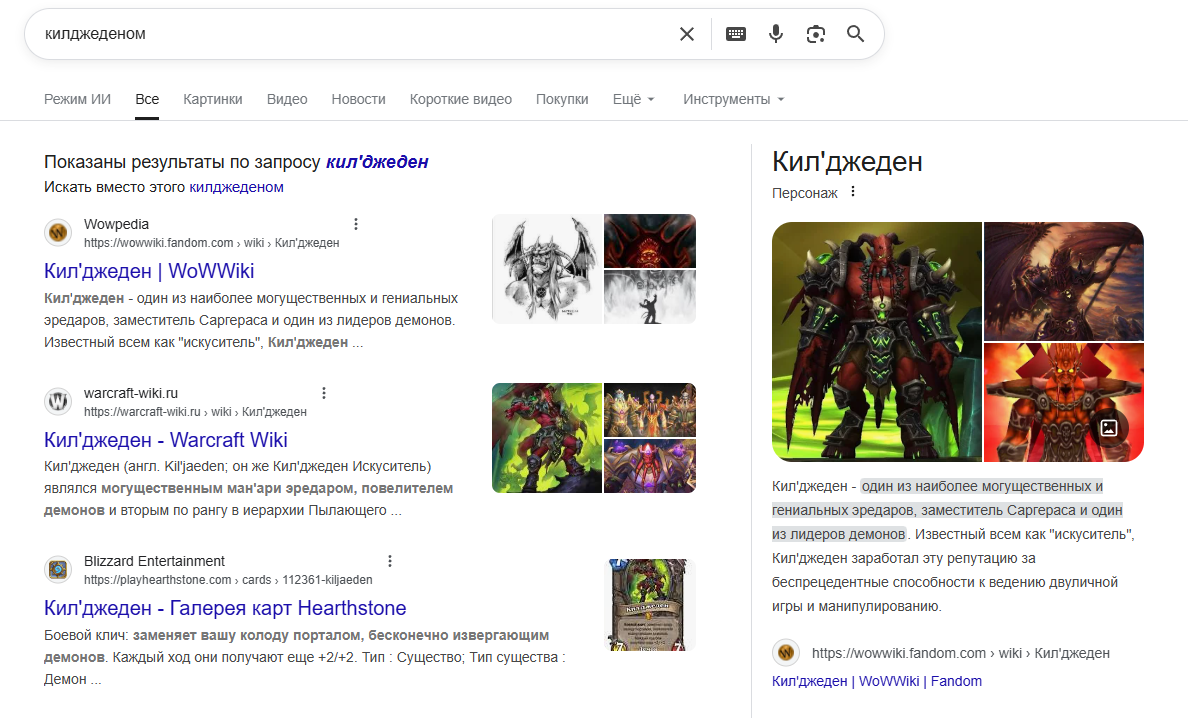Open search by image camera icon

[x=816, y=34]
